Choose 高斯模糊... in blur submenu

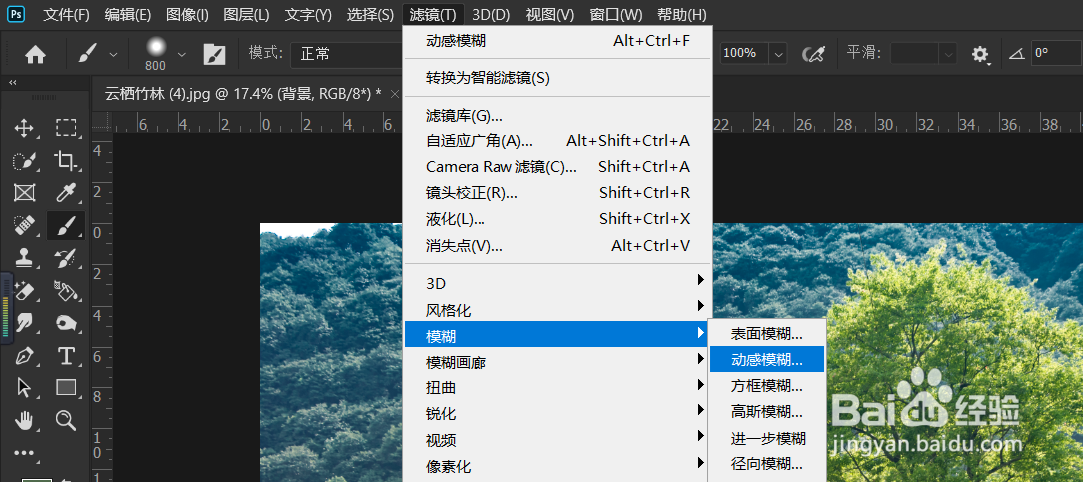click(x=767, y=412)
